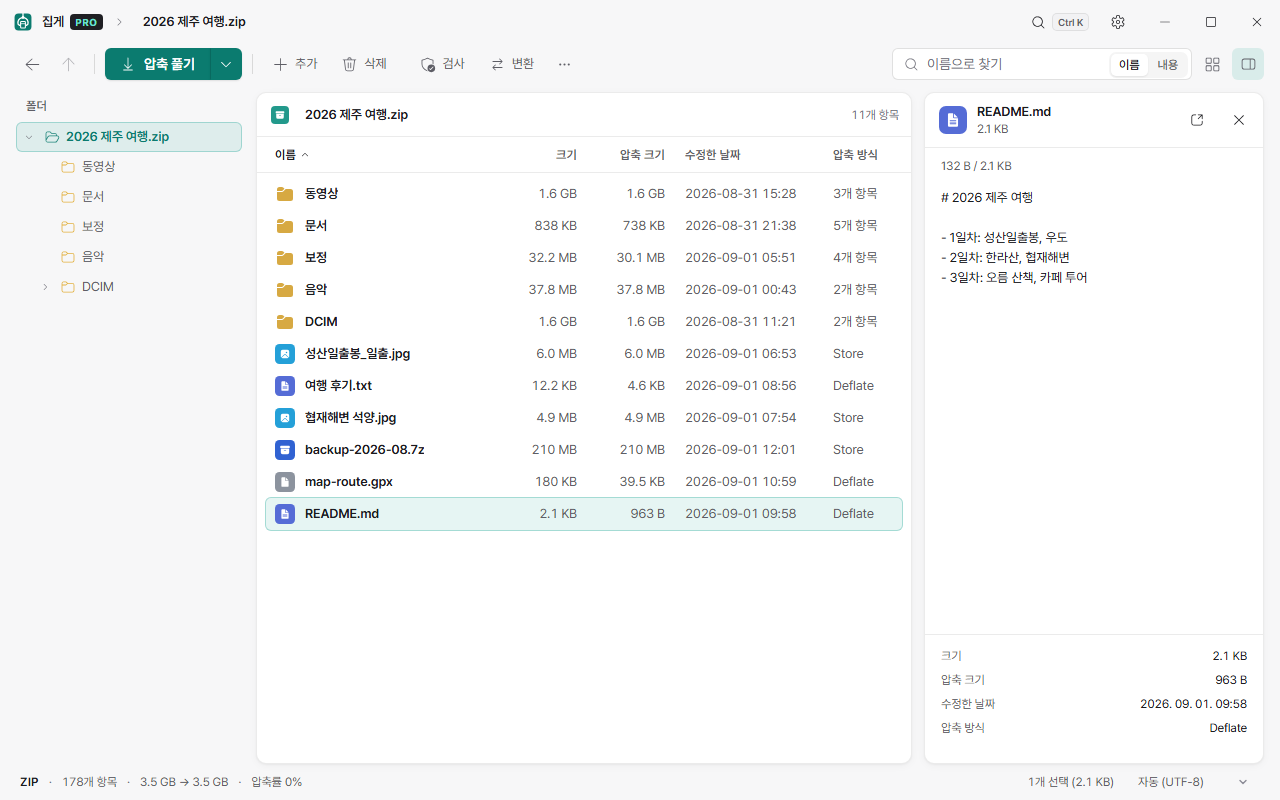Image resolution: width=1280 pixels, height=800 pixels.
Task: Select the DCIM folder row in file list
Action: point(584,322)
